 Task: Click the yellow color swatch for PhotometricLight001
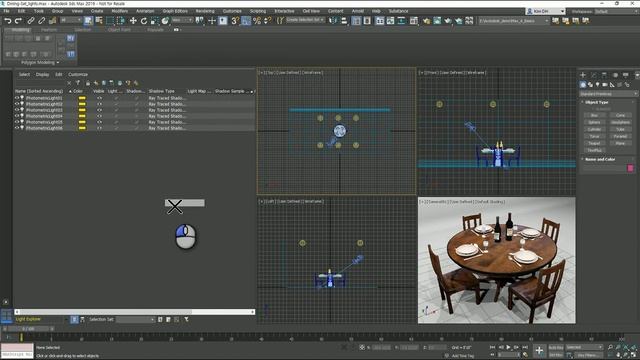(x=82, y=98)
